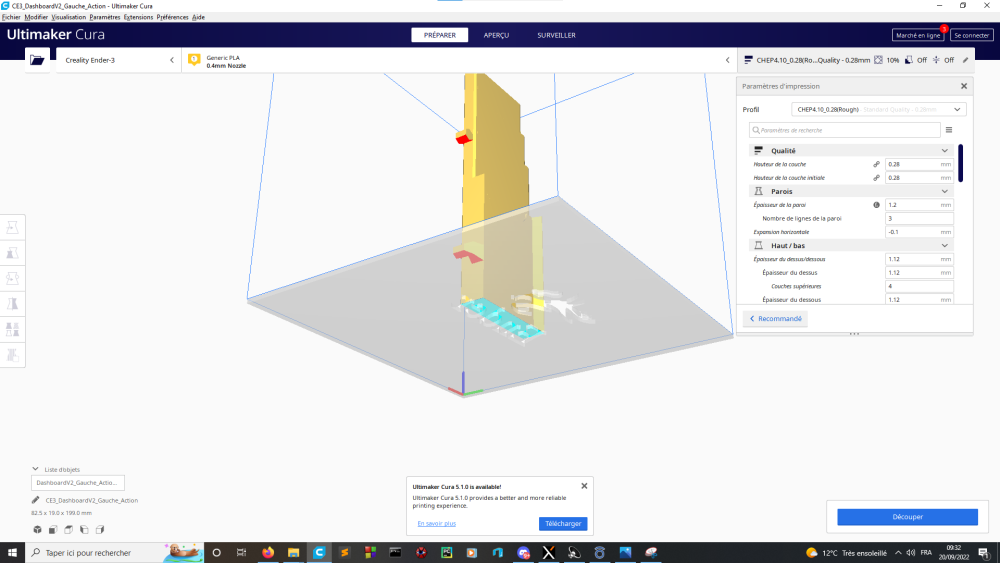Show hidden system tray icons

(x=898, y=552)
